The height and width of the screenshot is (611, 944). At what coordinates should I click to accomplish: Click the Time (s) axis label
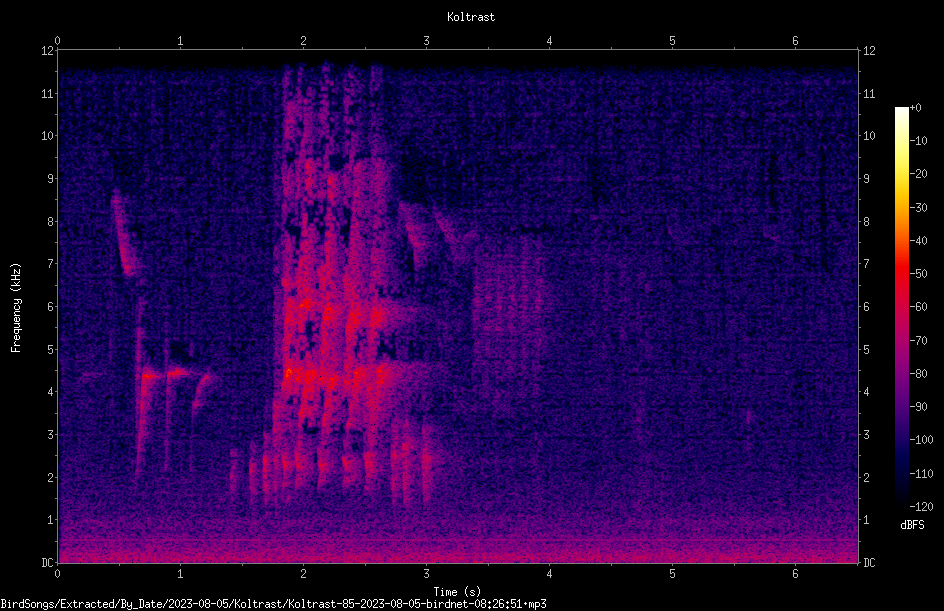pyautogui.click(x=457, y=592)
